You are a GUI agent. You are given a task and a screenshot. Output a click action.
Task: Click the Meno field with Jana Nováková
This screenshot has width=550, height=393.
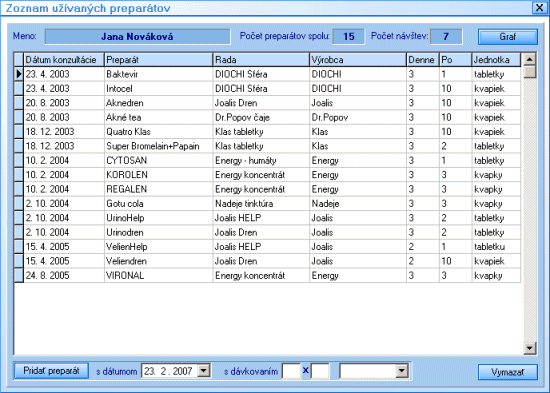138,36
